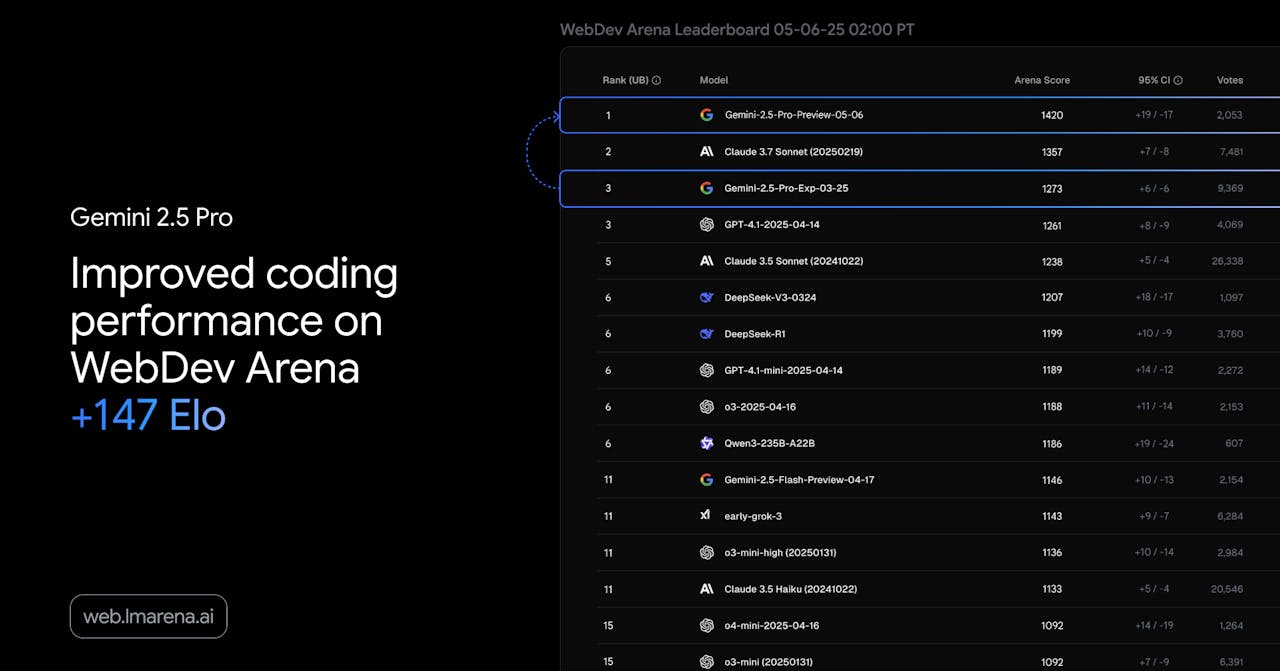The height and width of the screenshot is (671, 1280).
Task: Open the web.lmarena.ai link button
Action: coord(148,617)
